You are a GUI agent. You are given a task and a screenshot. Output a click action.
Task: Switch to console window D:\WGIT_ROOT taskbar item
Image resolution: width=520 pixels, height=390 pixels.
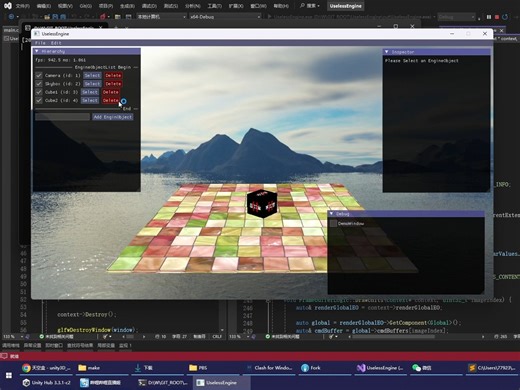(x=163, y=383)
